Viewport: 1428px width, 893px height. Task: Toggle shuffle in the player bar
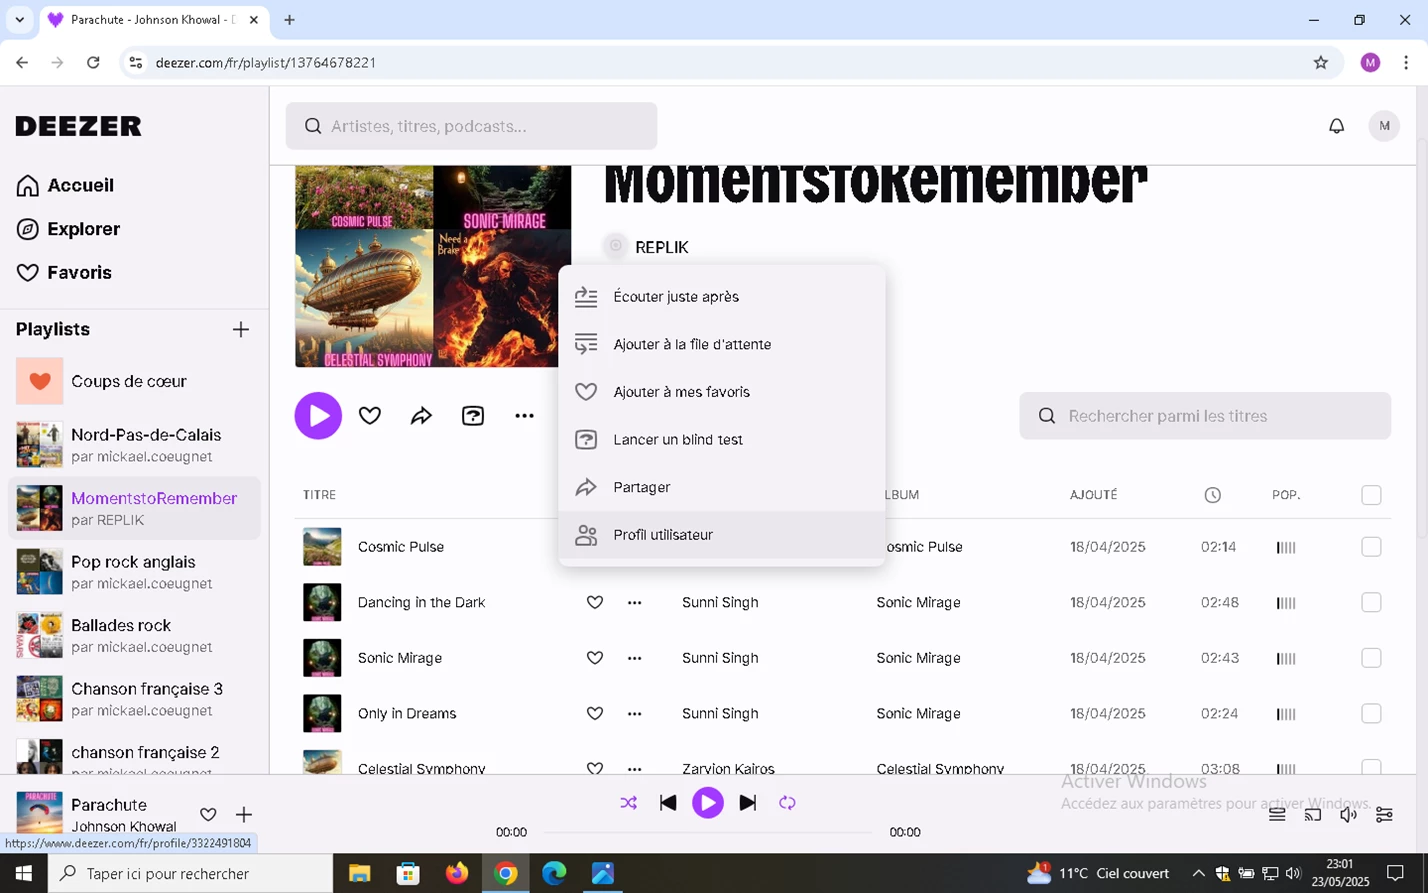[x=628, y=803]
